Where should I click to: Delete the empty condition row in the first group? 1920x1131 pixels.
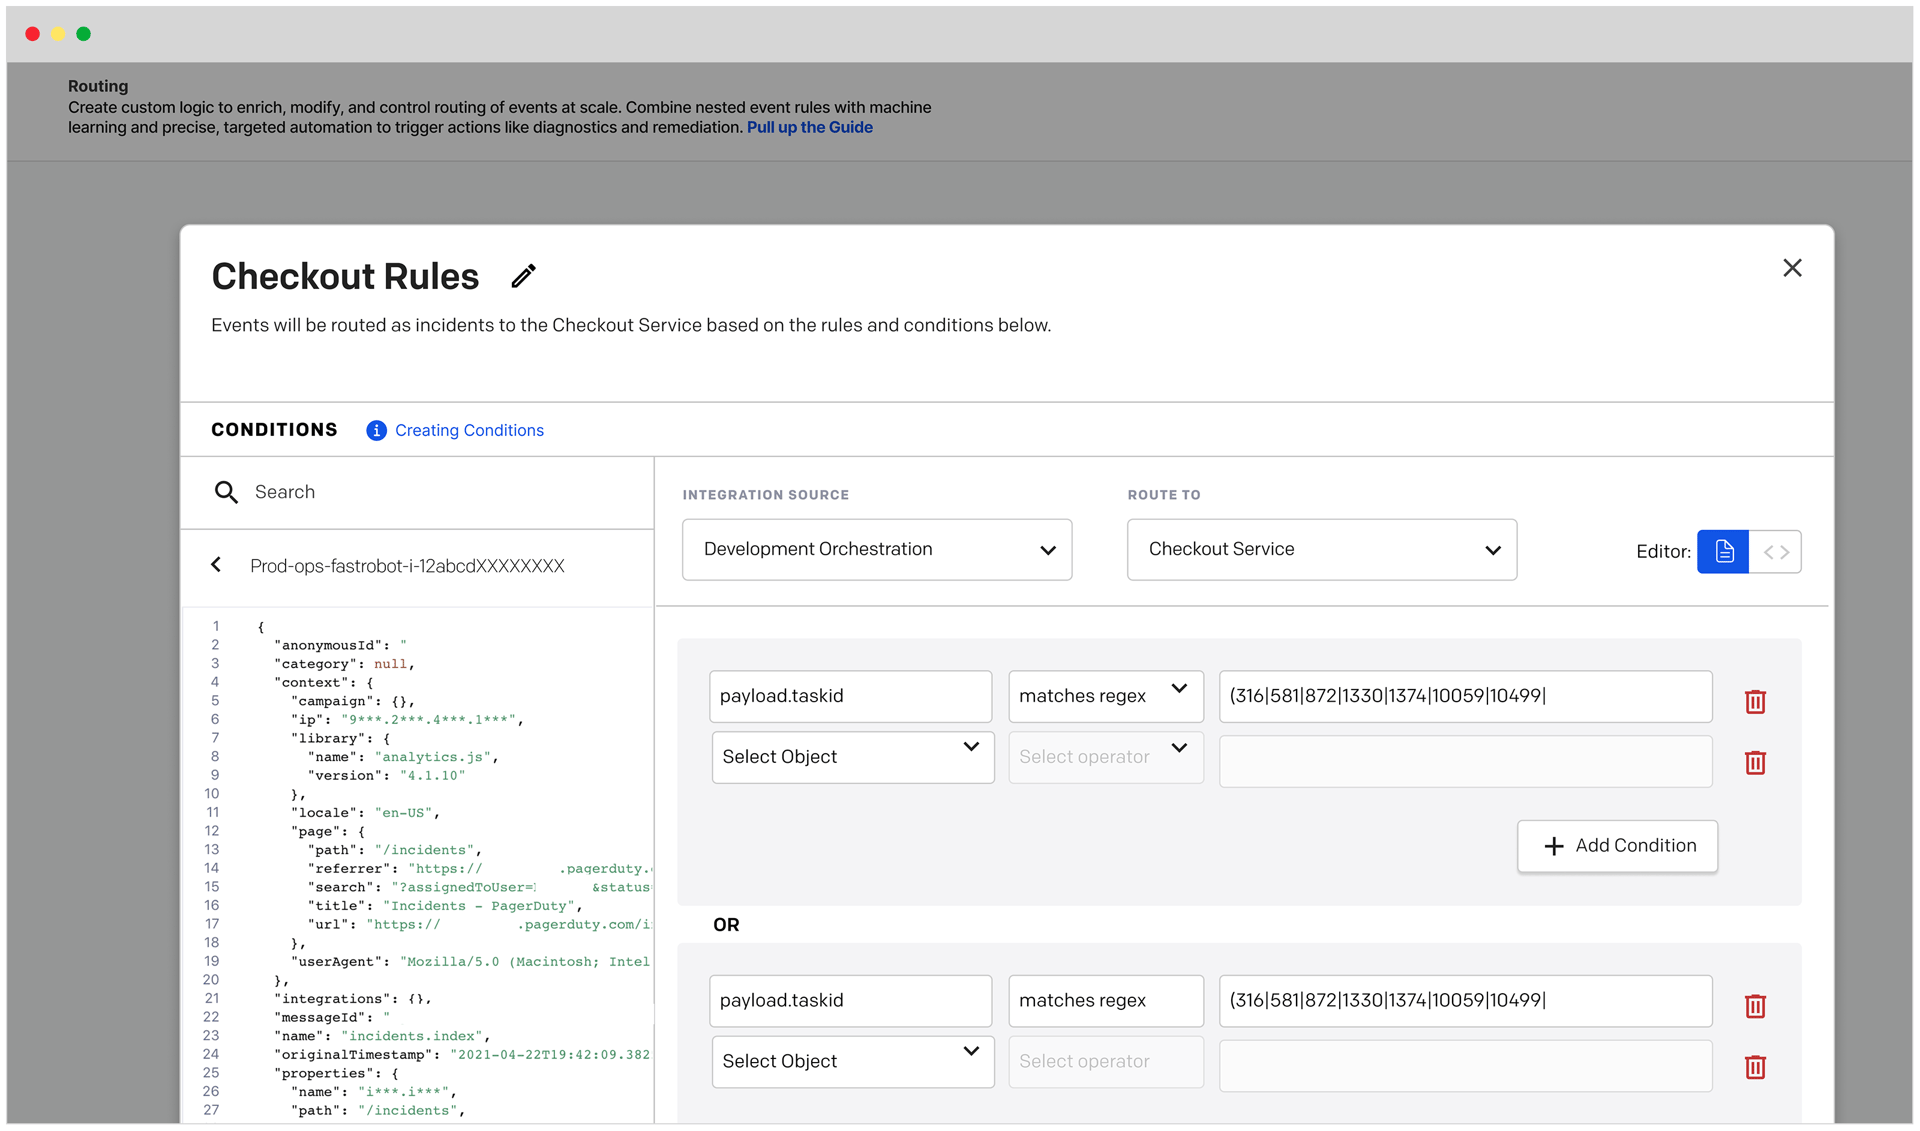pyautogui.click(x=1755, y=763)
